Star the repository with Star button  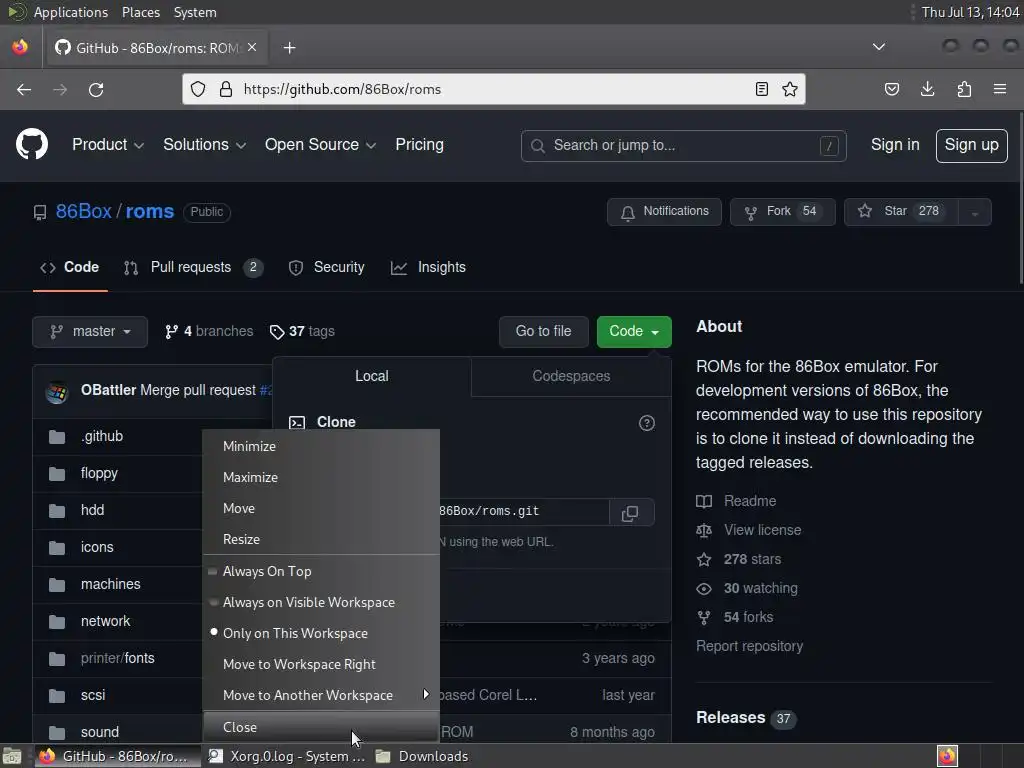[x=901, y=212]
